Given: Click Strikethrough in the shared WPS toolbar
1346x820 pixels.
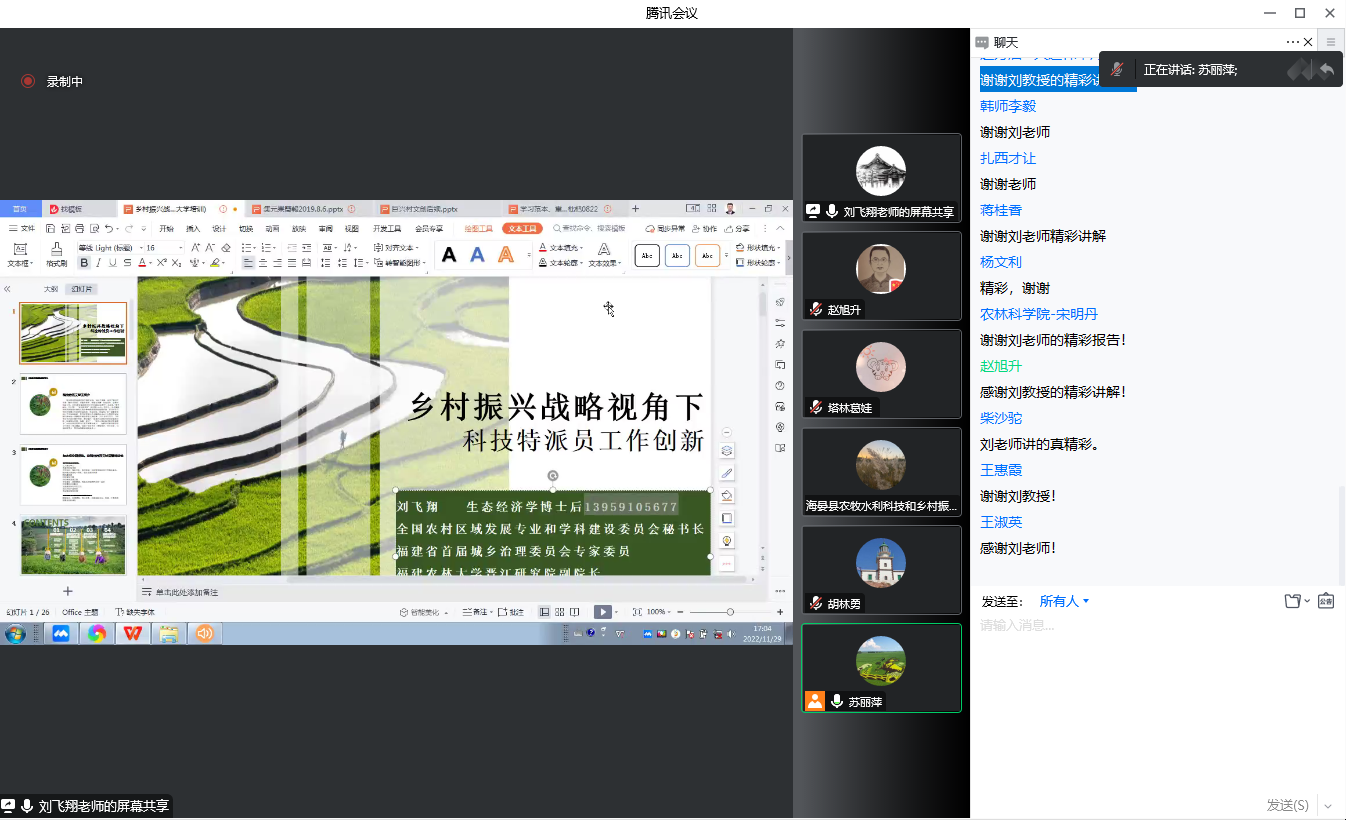Looking at the screenshot, I should click(127, 263).
